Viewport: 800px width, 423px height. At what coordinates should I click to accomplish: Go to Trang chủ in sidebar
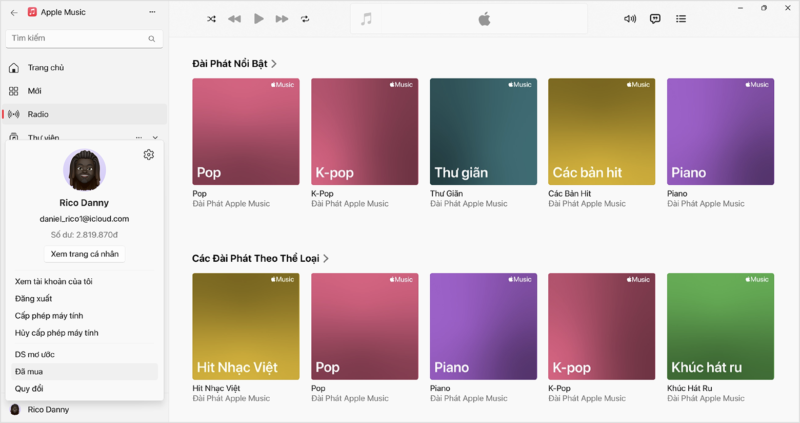[84, 67]
